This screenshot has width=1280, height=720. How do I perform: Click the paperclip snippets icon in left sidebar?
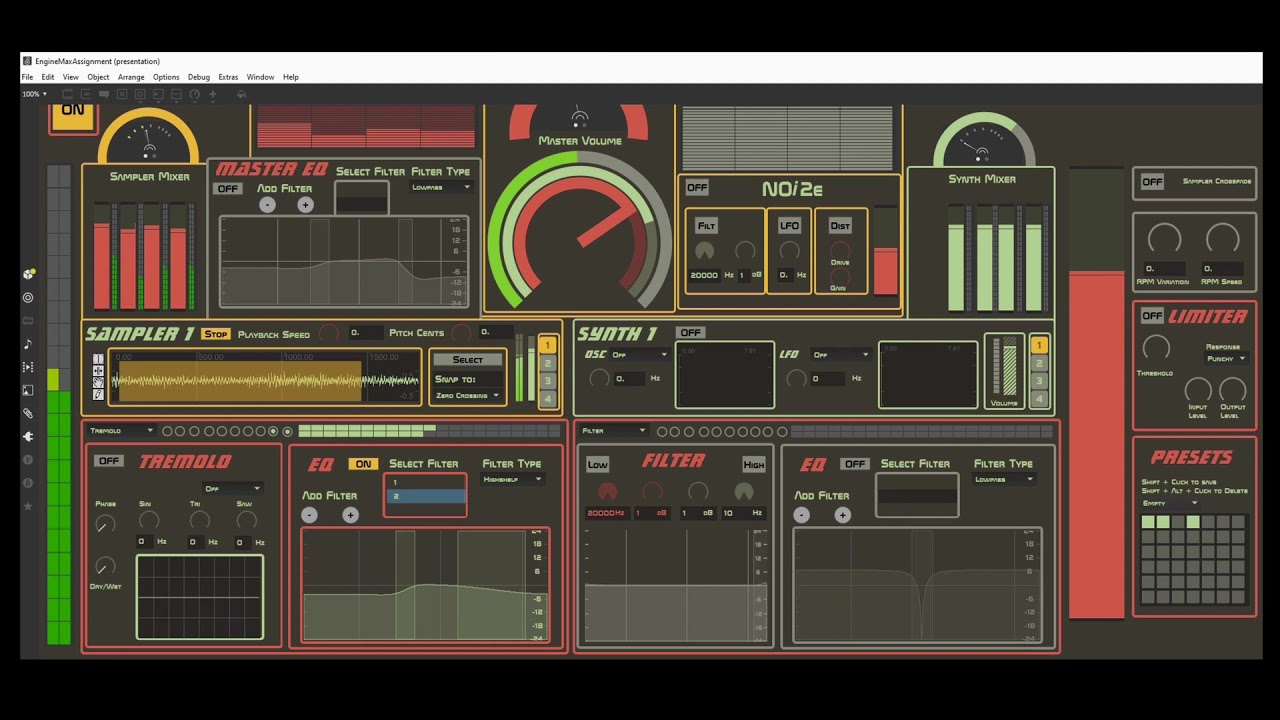point(28,413)
